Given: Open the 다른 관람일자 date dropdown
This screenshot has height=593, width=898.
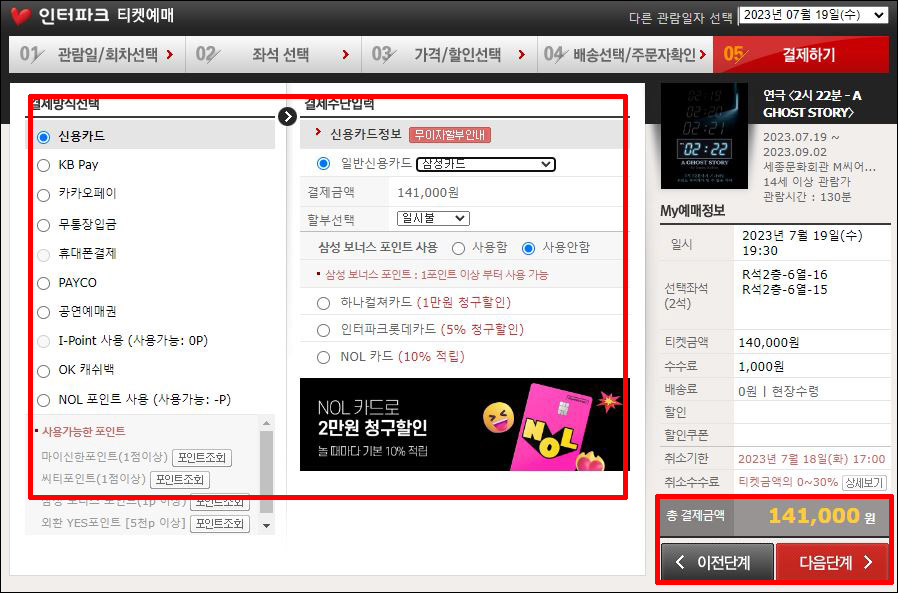Looking at the screenshot, I should (x=813, y=15).
